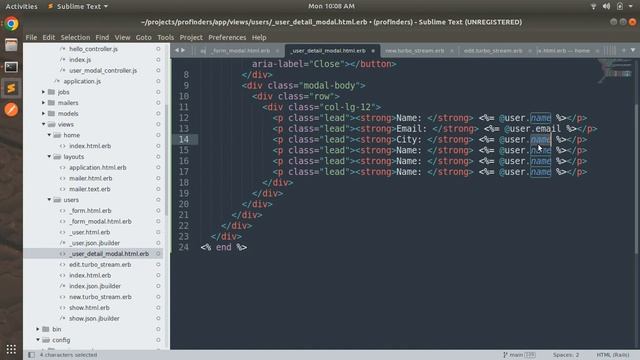
Task: Click '@user.email' on line 13
Action: (532, 129)
